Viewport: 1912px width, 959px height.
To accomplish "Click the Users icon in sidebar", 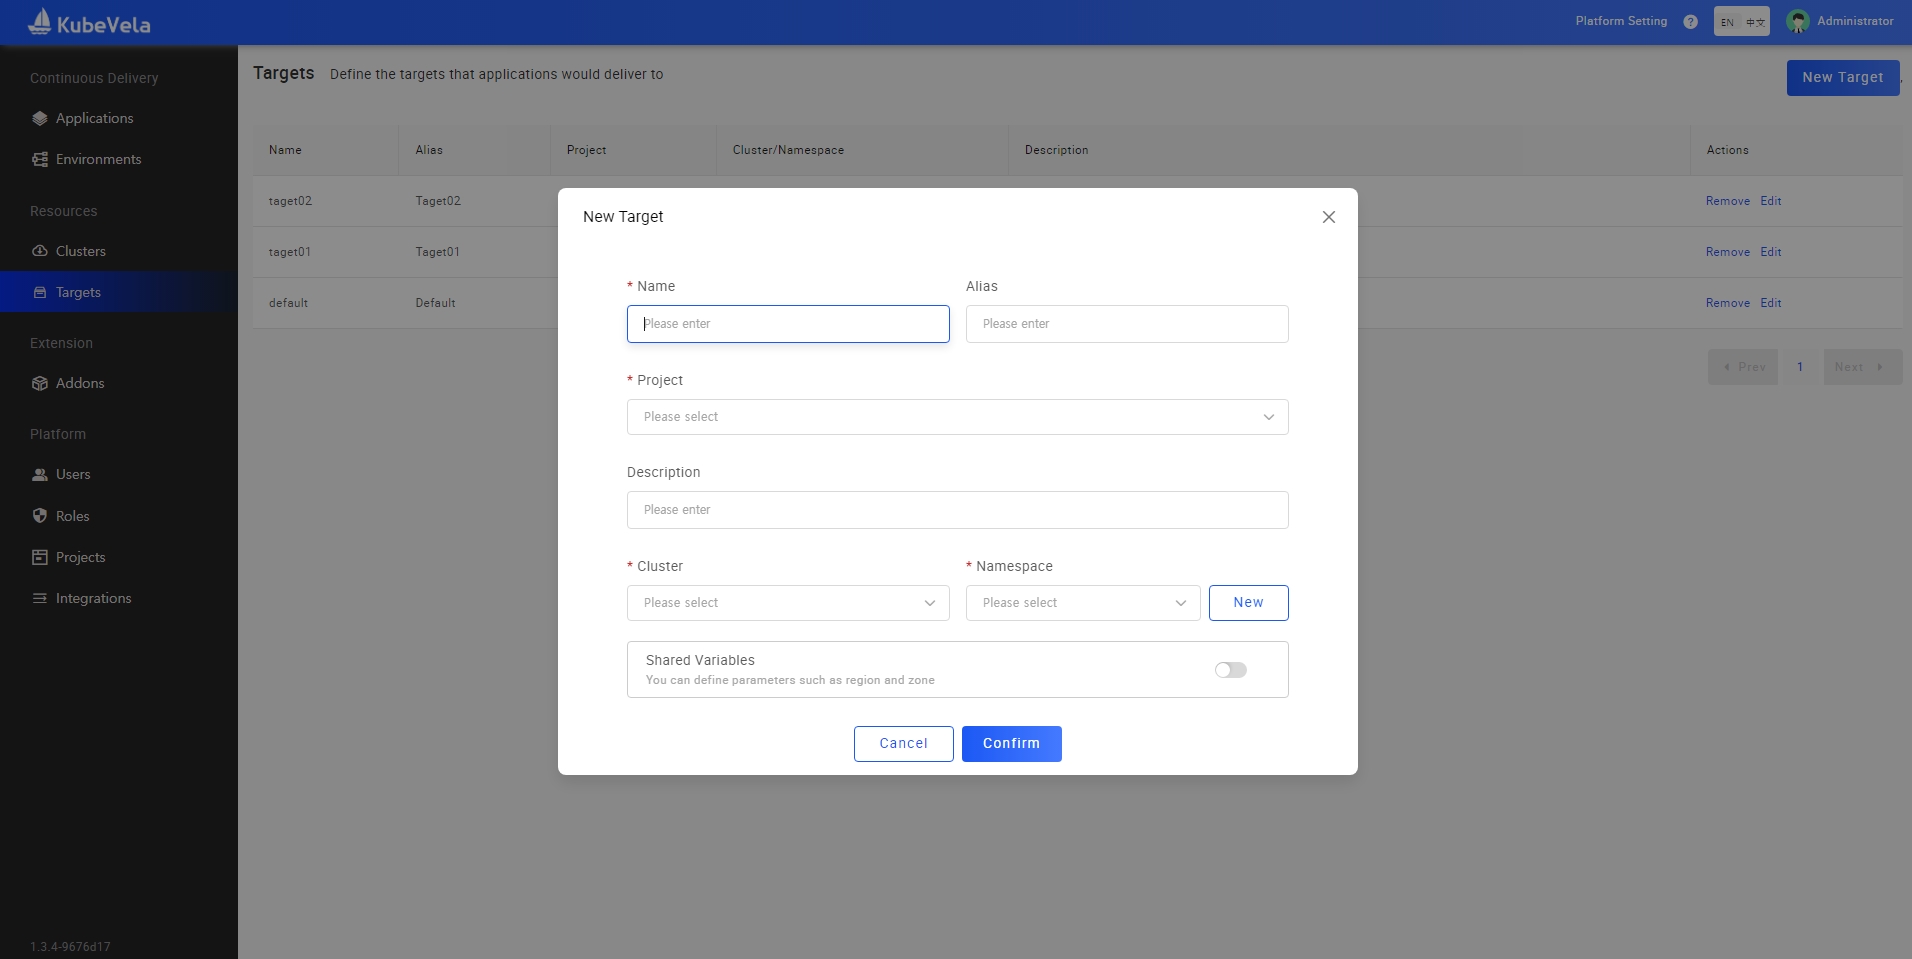I will point(40,475).
